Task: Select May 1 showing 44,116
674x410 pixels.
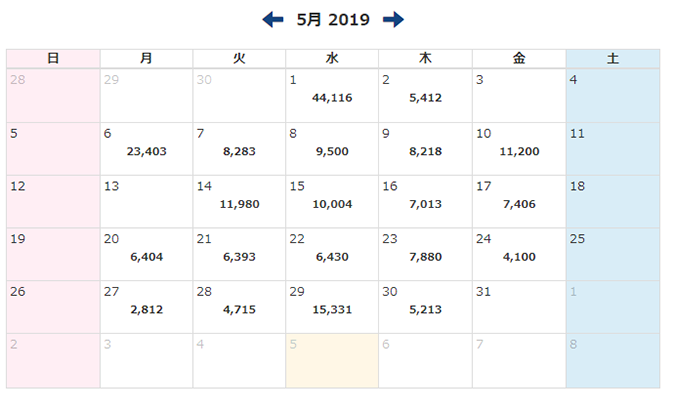Action: [x=332, y=96]
